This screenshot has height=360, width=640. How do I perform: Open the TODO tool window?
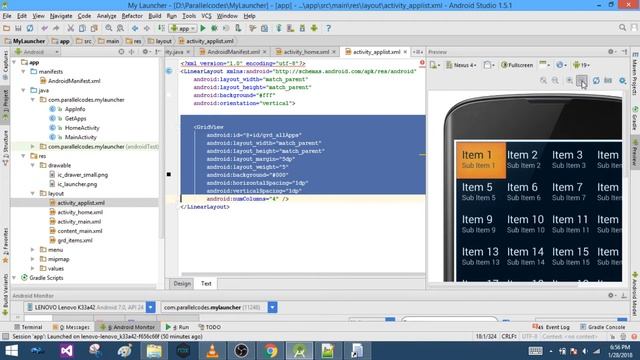pos(209,327)
